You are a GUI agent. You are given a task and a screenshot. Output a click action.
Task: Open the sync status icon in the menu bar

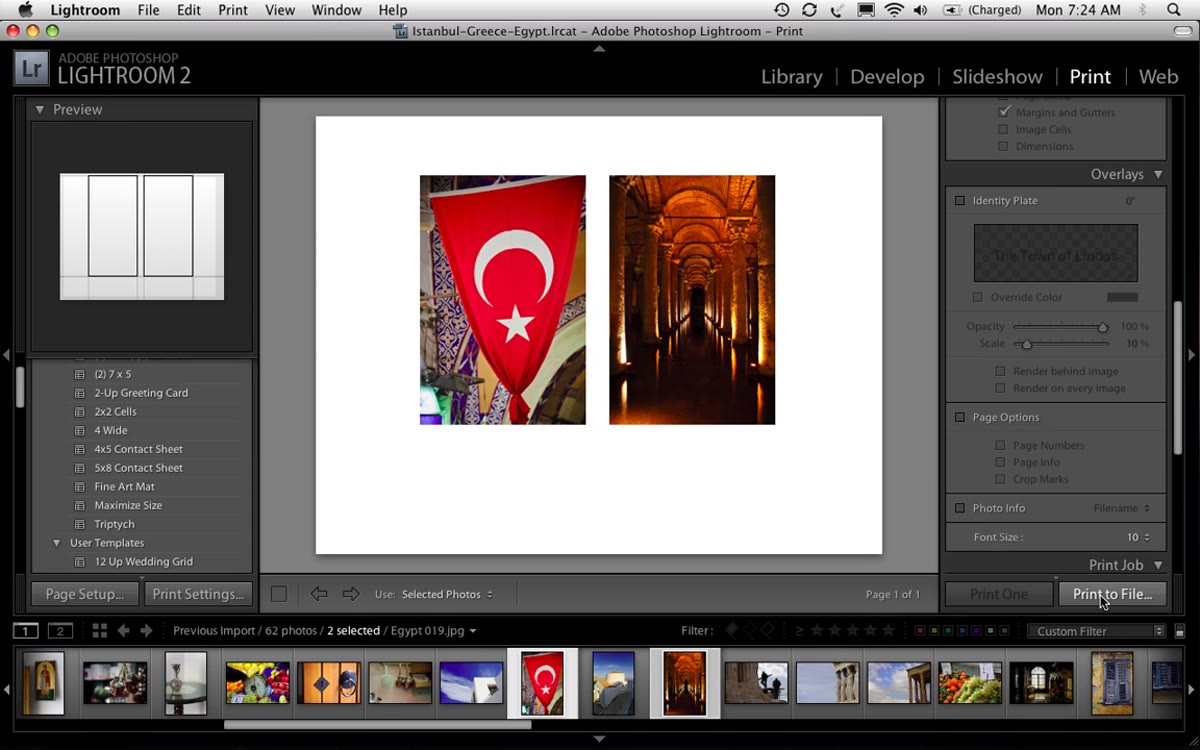[809, 10]
